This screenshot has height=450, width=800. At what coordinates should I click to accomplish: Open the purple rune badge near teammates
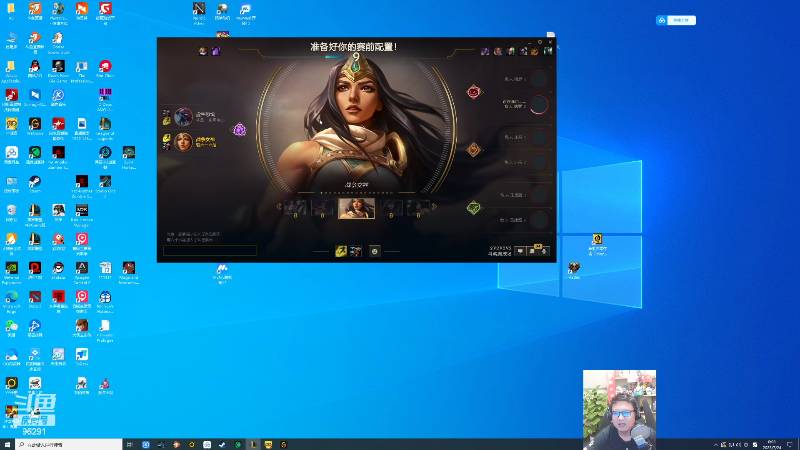pyautogui.click(x=239, y=130)
